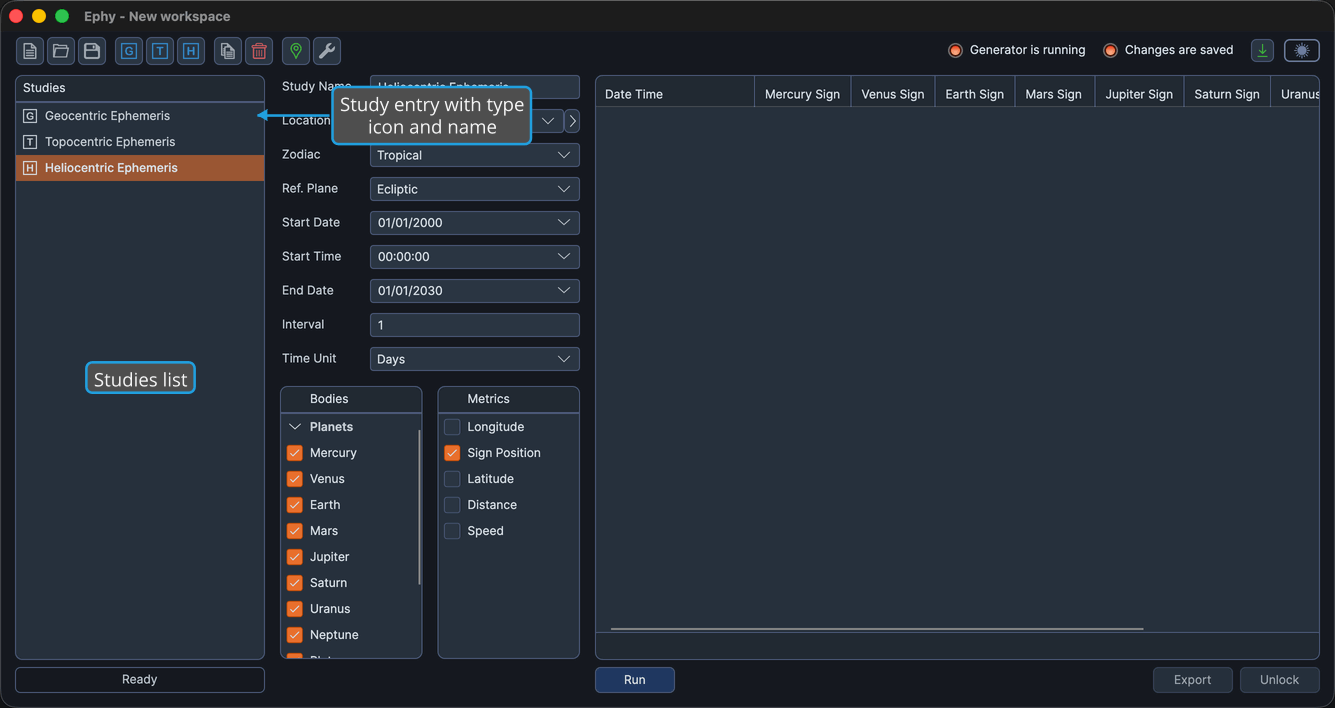
Task: Open settings with the wrench icon
Action: pyautogui.click(x=327, y=51)
